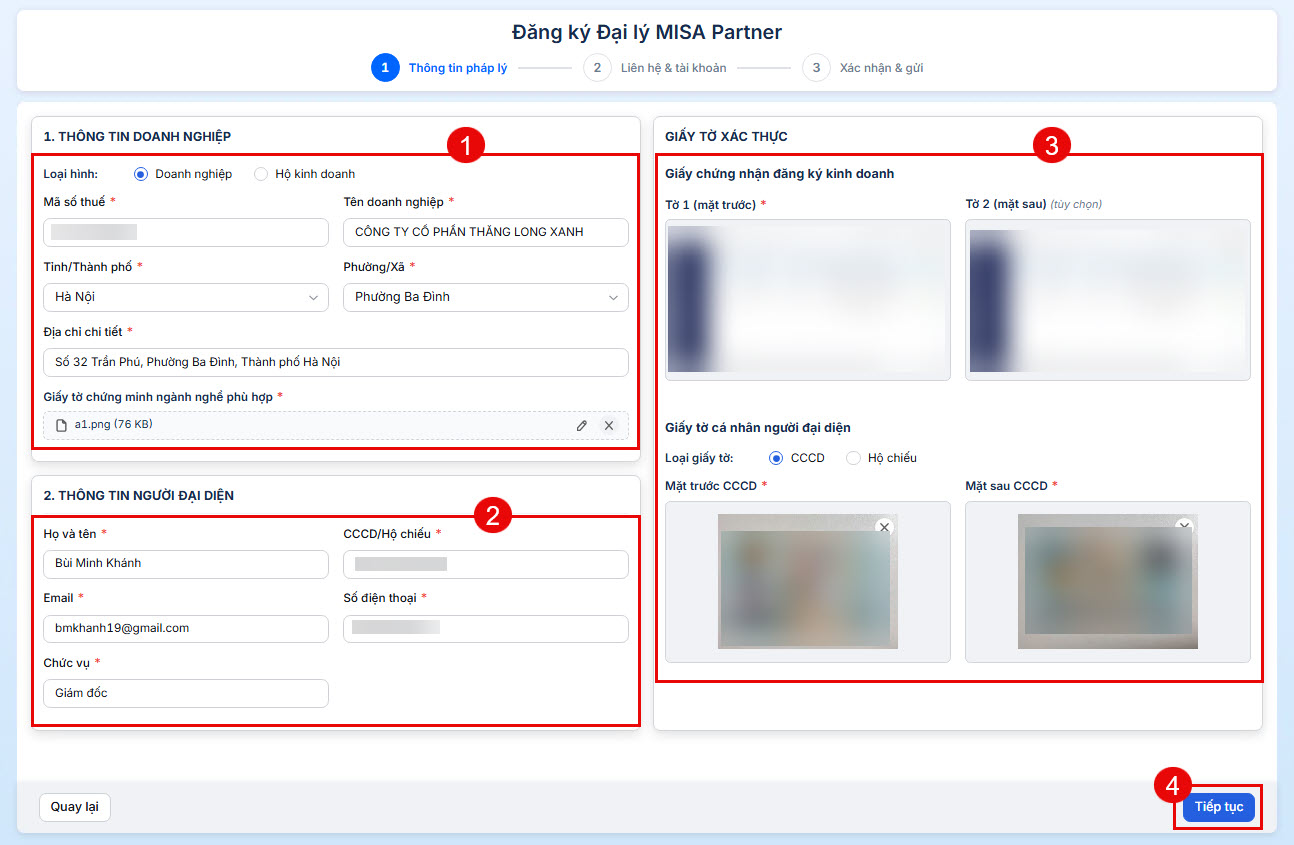Switch to step Xác nhận & gửi
The width and height of the screenshot is (1294, 845).
click(862, 68)
